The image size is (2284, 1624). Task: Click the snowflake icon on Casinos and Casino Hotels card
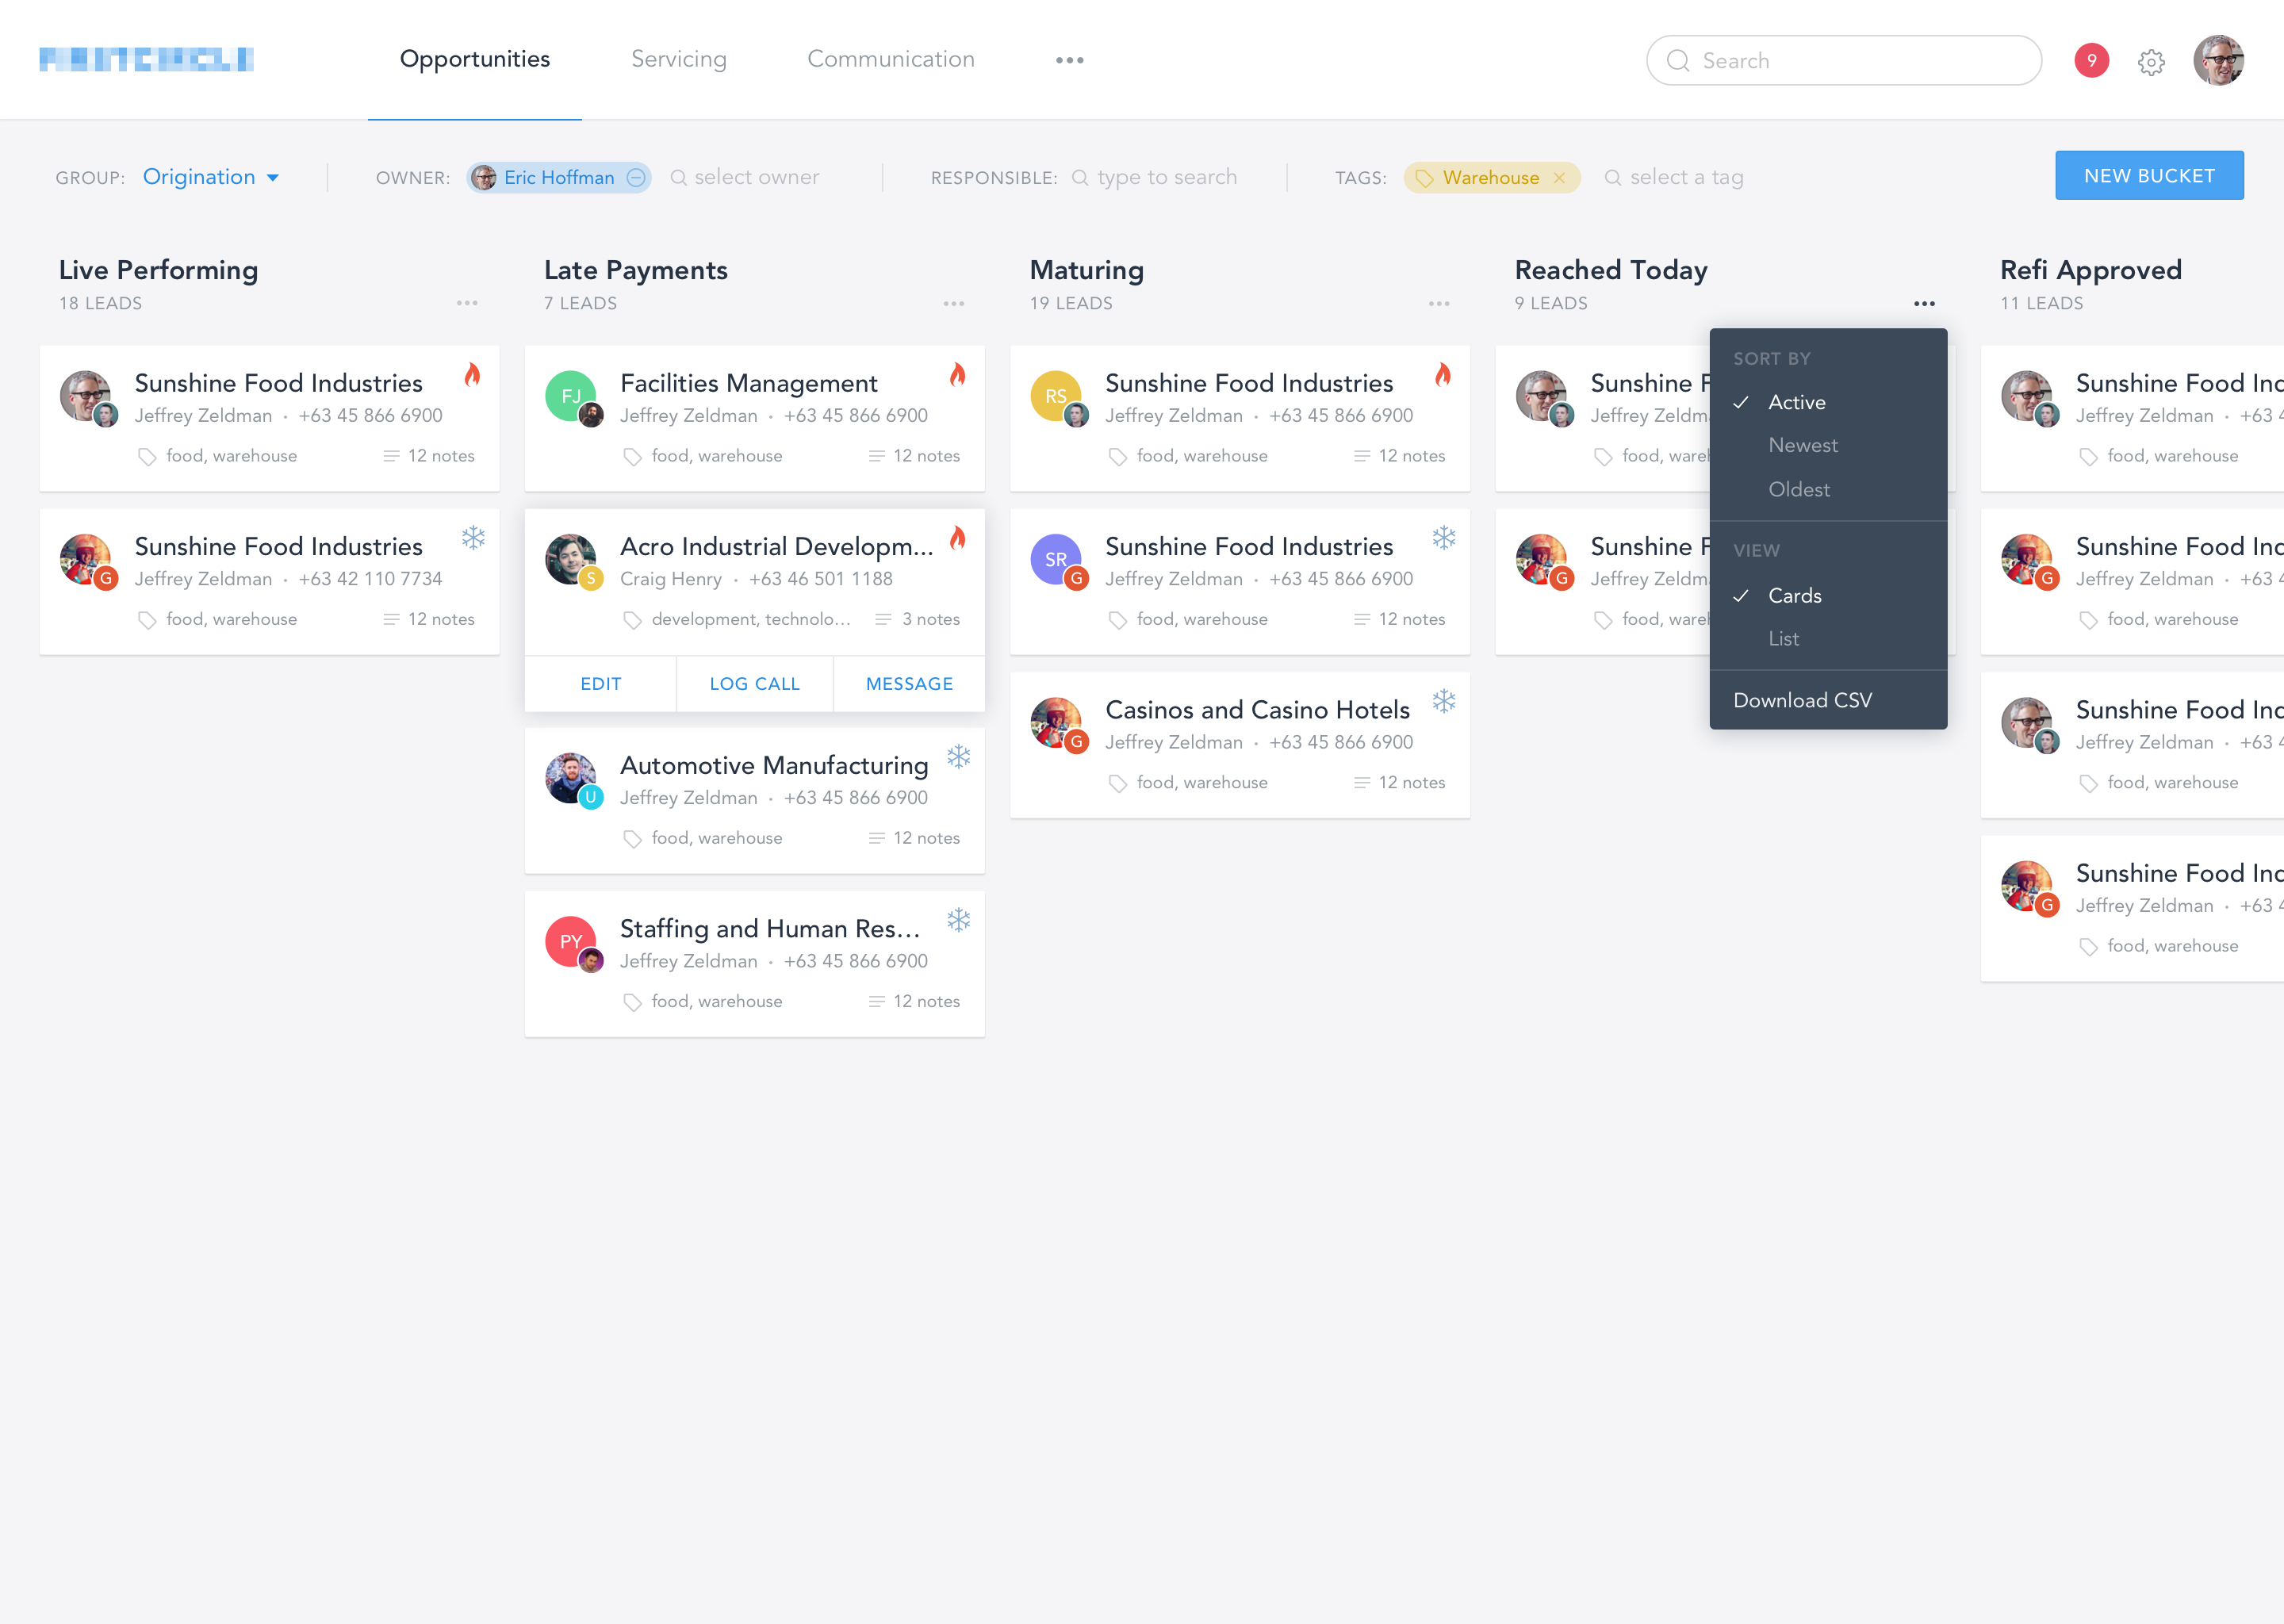pos(1443,703)
